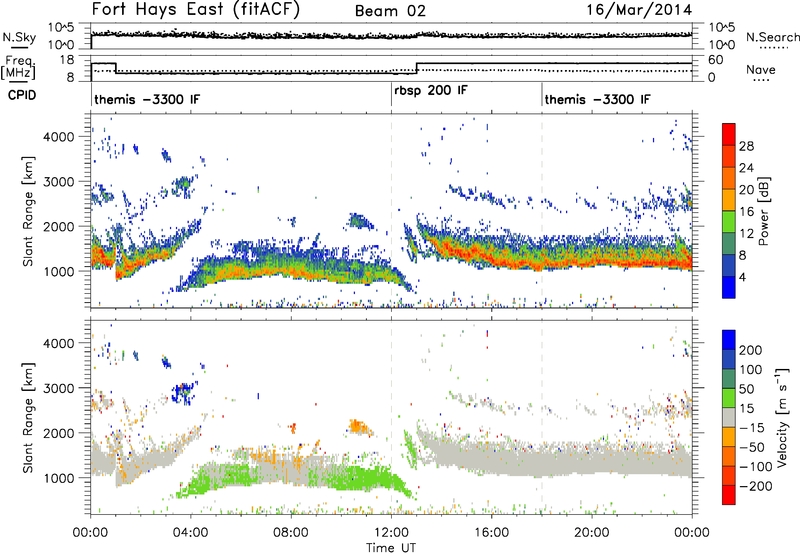This screenshot has height=554, width=800.
Task: Click the 'Slant Range [km]' label of power panel
Action: click(28, 211)
